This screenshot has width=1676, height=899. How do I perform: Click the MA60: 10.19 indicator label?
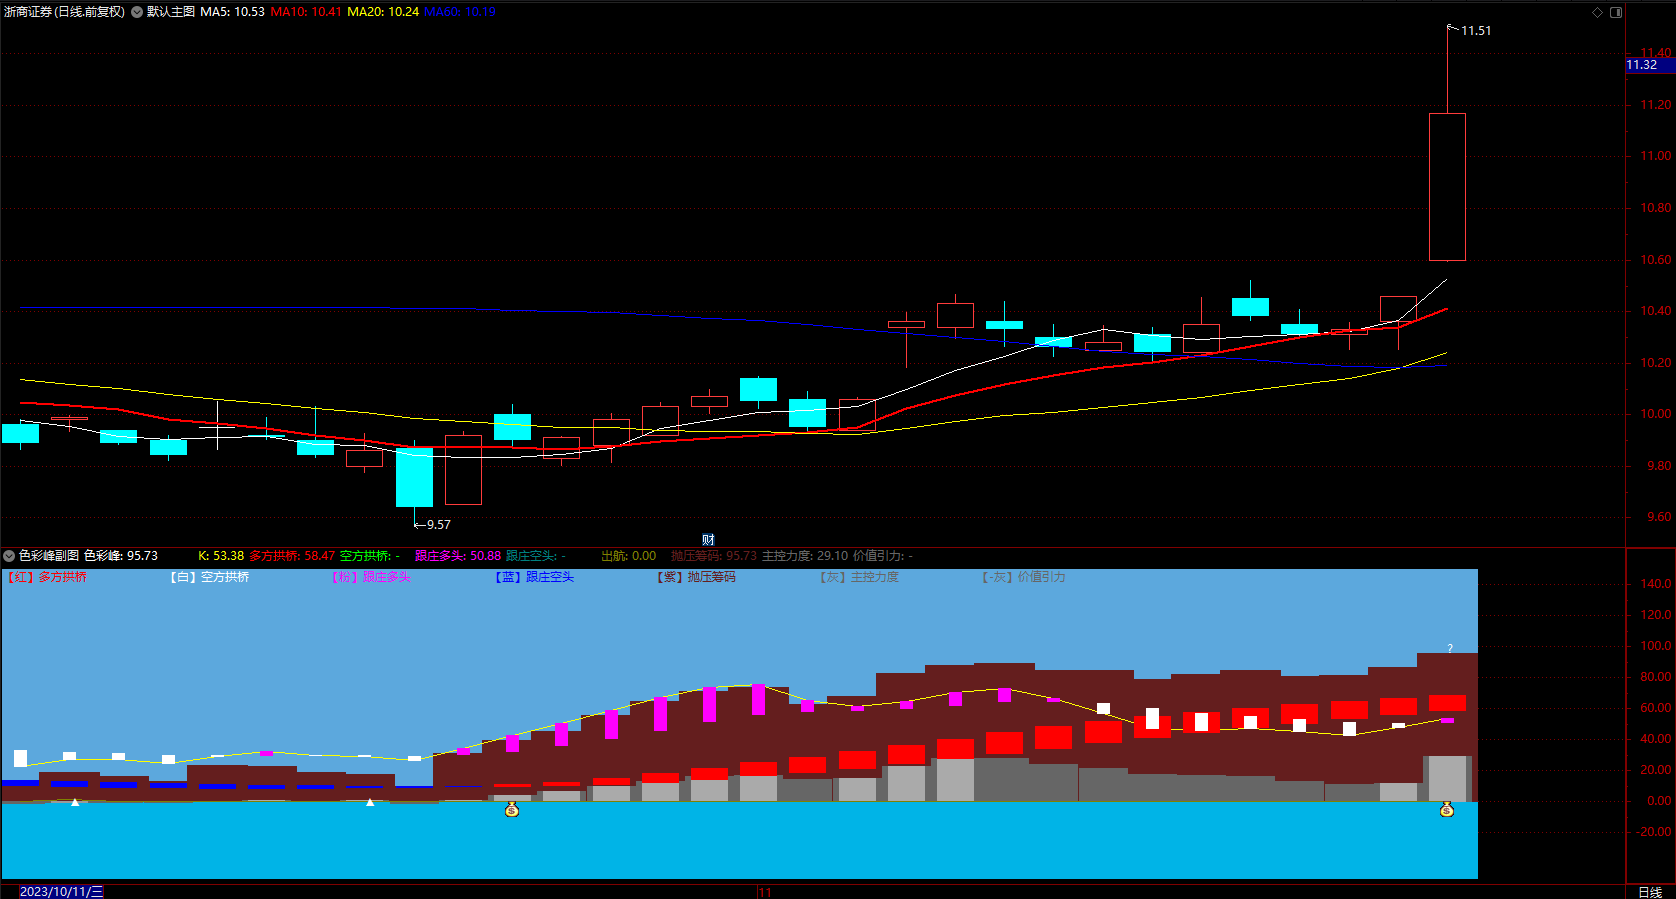pos(460,12)
